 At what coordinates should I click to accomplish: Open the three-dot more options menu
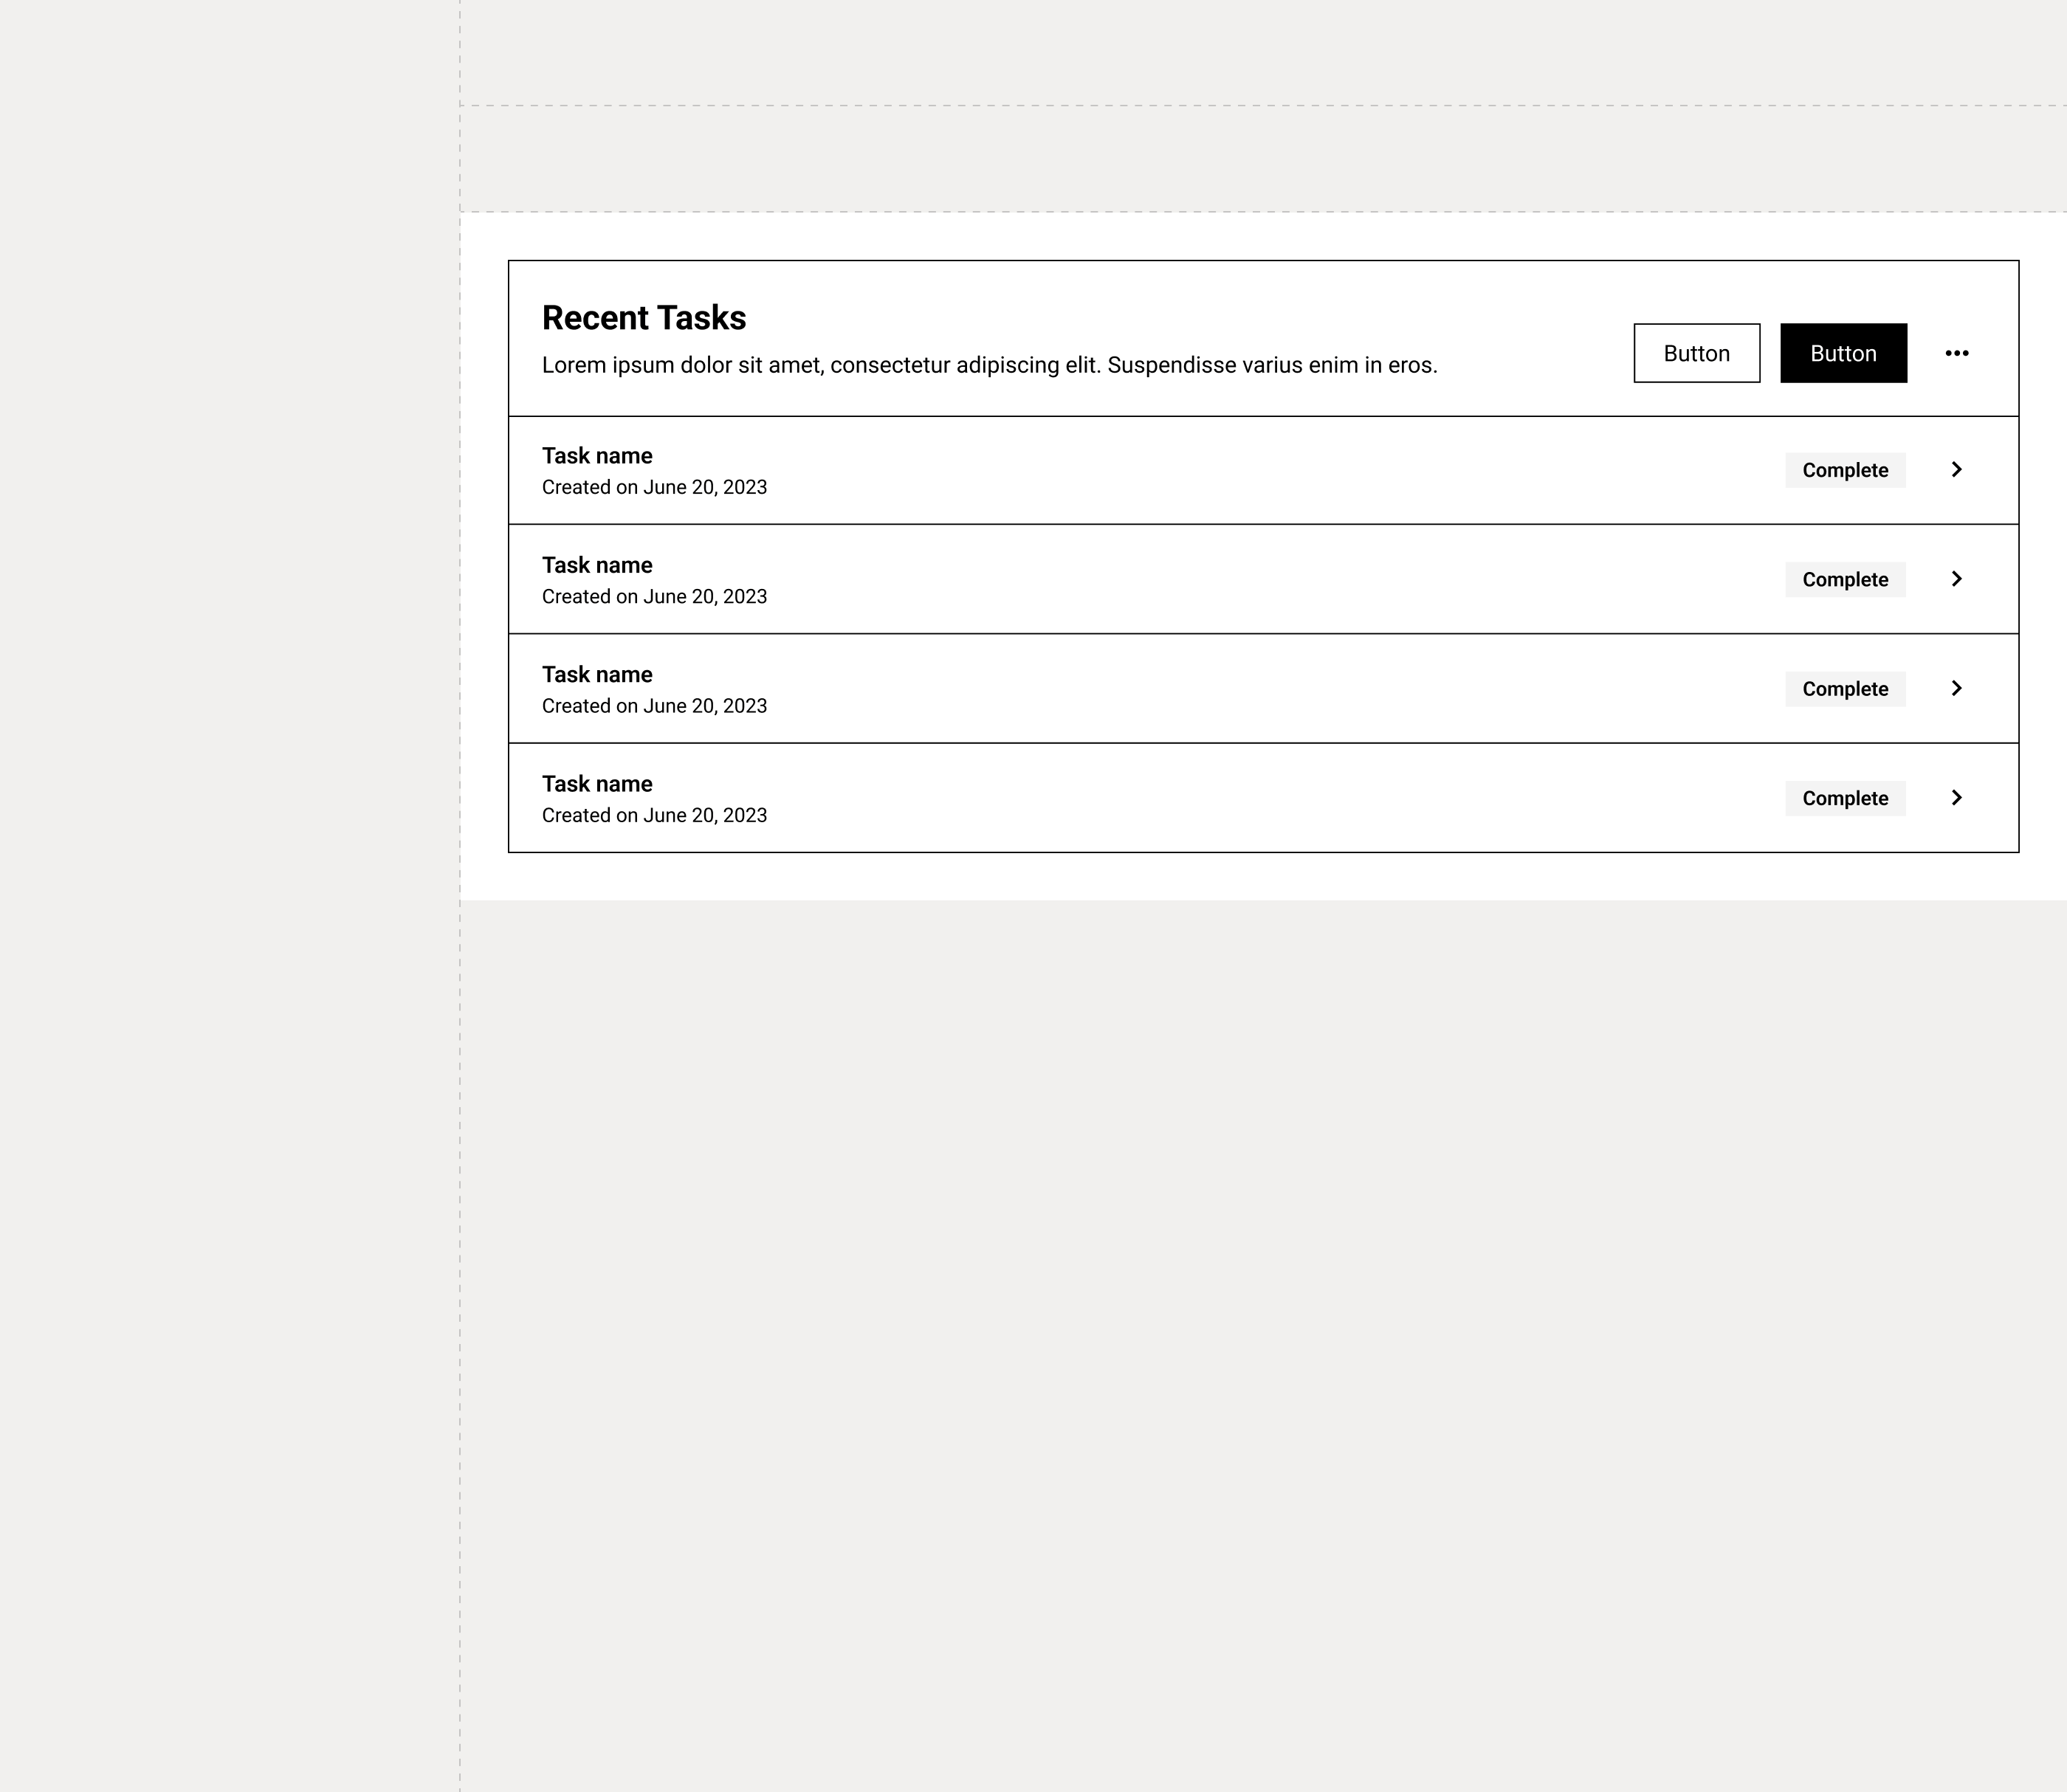coord(1957,353)
